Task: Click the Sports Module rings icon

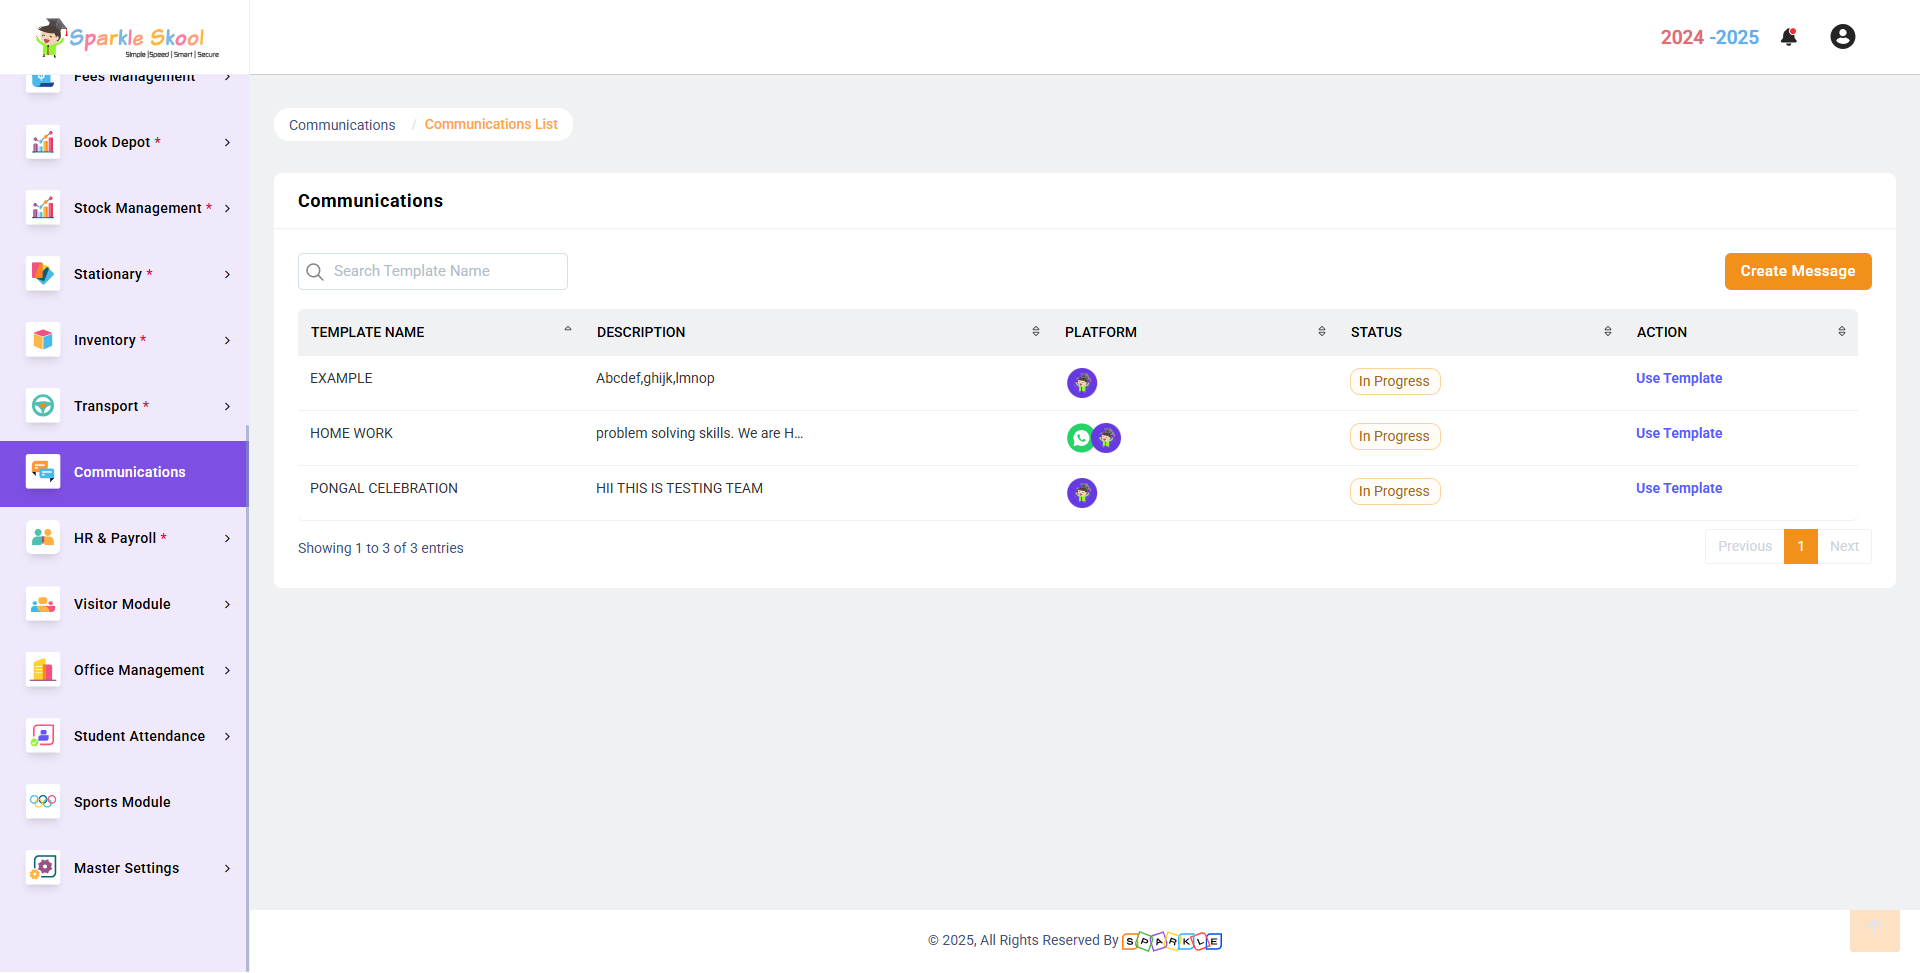Action: tap(43, 802)
